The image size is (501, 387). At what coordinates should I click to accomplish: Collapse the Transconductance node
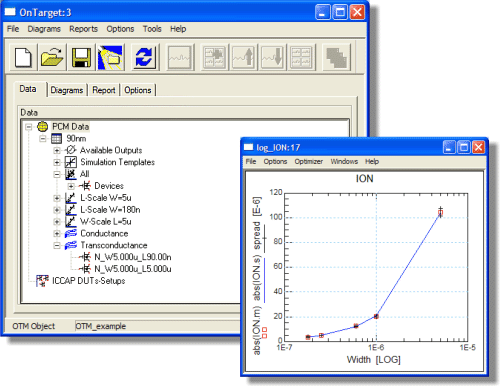57,246
